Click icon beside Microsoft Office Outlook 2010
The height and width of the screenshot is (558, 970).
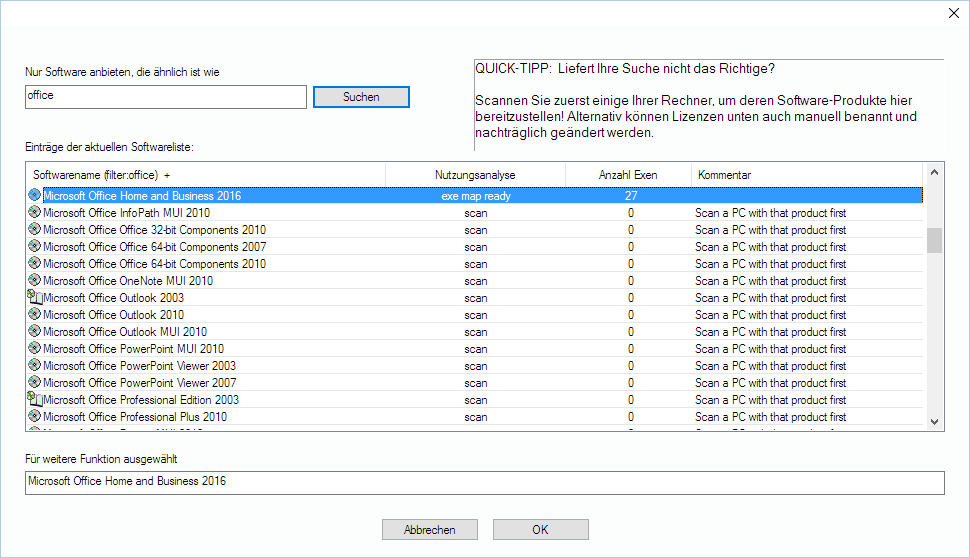(35, 315)
